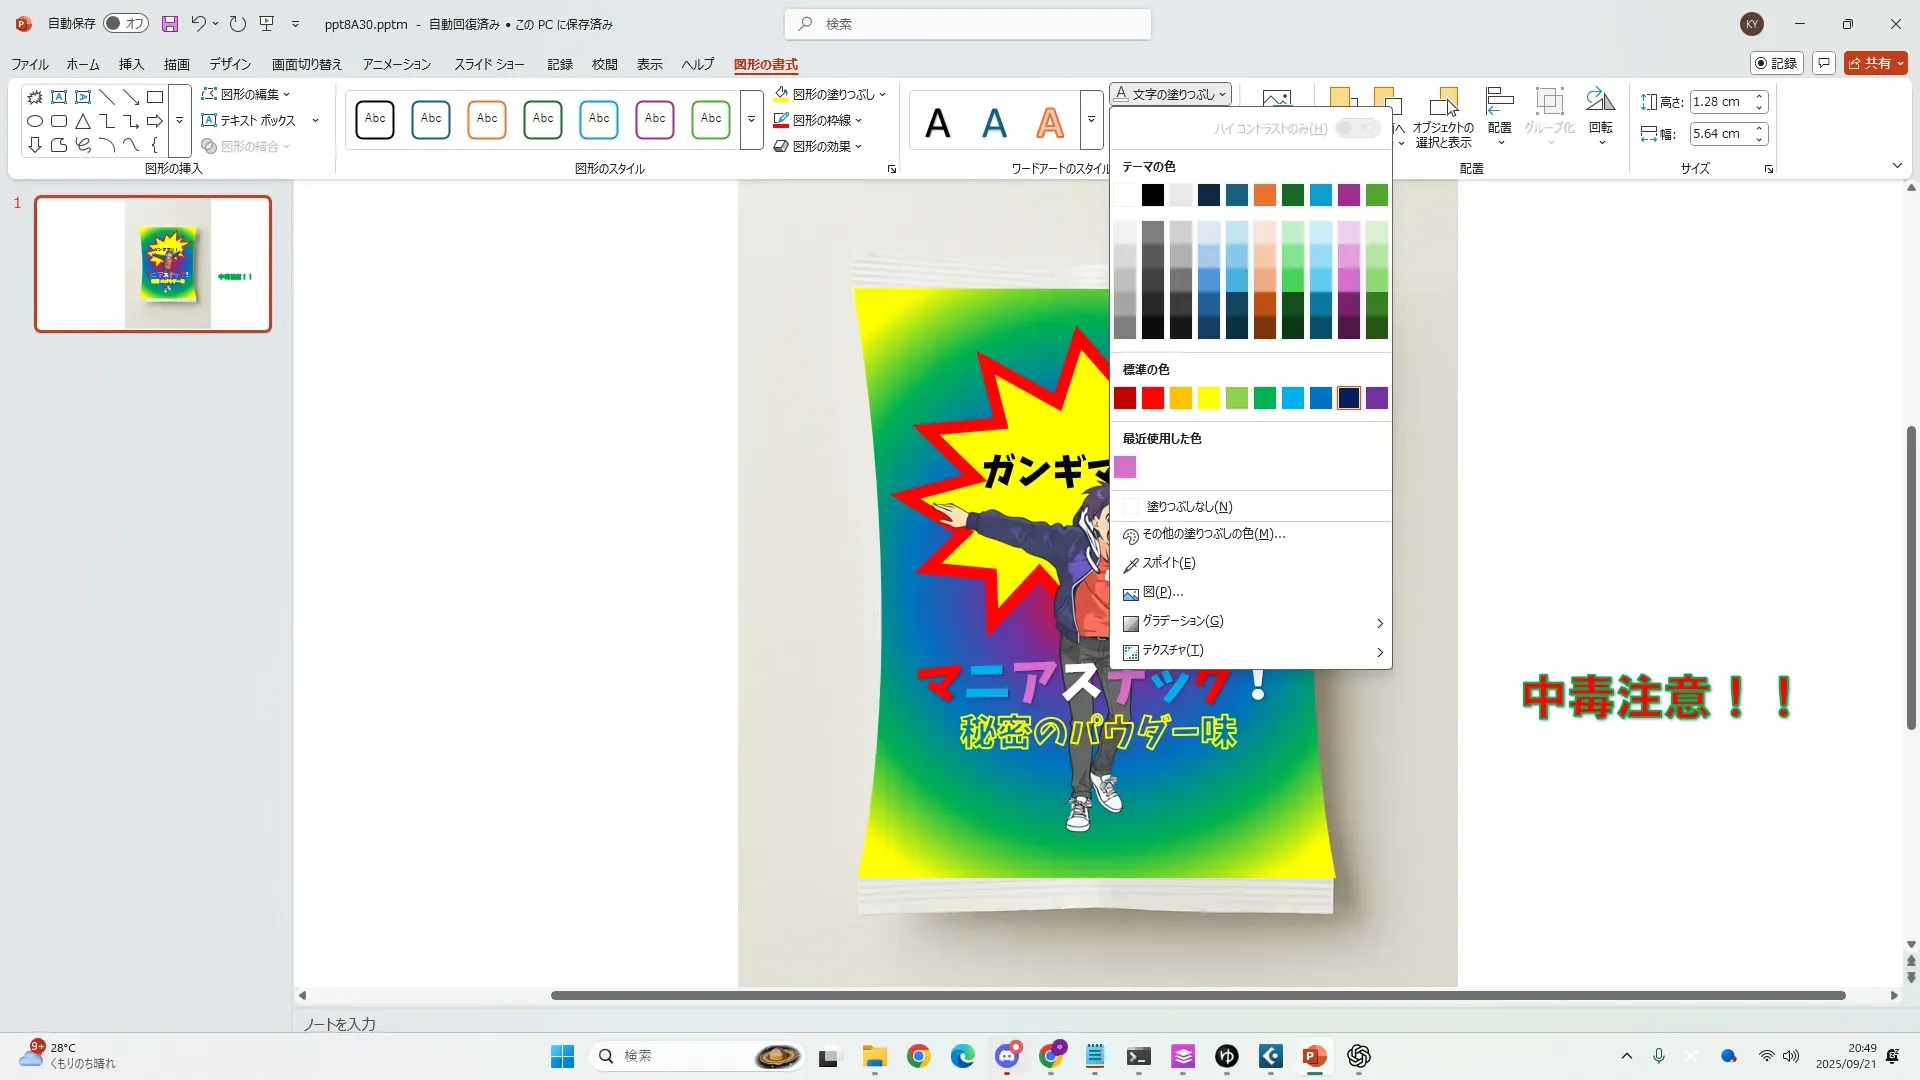Viewport: 1920px width, 1080px height.
Task: Toggle ハイコントラストのみ switch
Action: (1357, 128)
